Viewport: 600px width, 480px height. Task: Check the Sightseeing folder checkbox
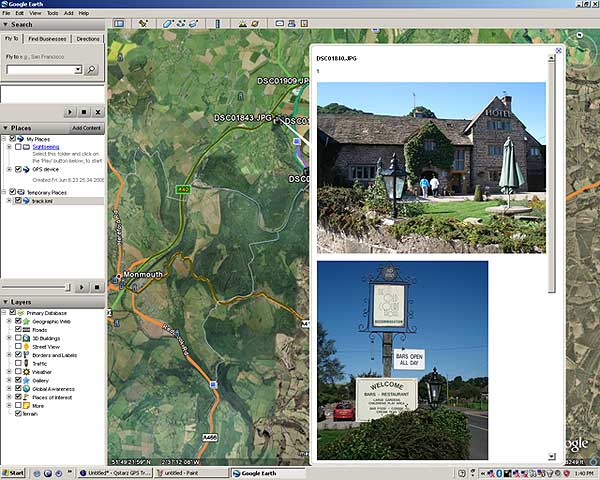pos(18,147)
